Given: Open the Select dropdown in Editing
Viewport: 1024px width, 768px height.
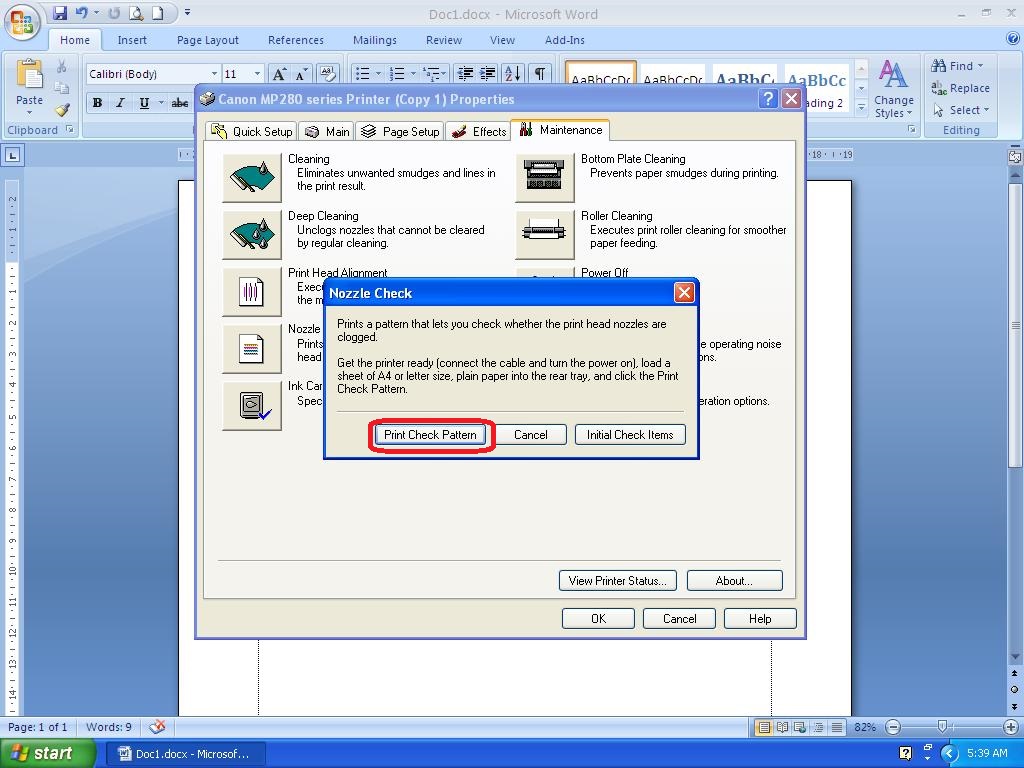Looking at the screenshot, I should pyautogui.click(x=961, y=110).
